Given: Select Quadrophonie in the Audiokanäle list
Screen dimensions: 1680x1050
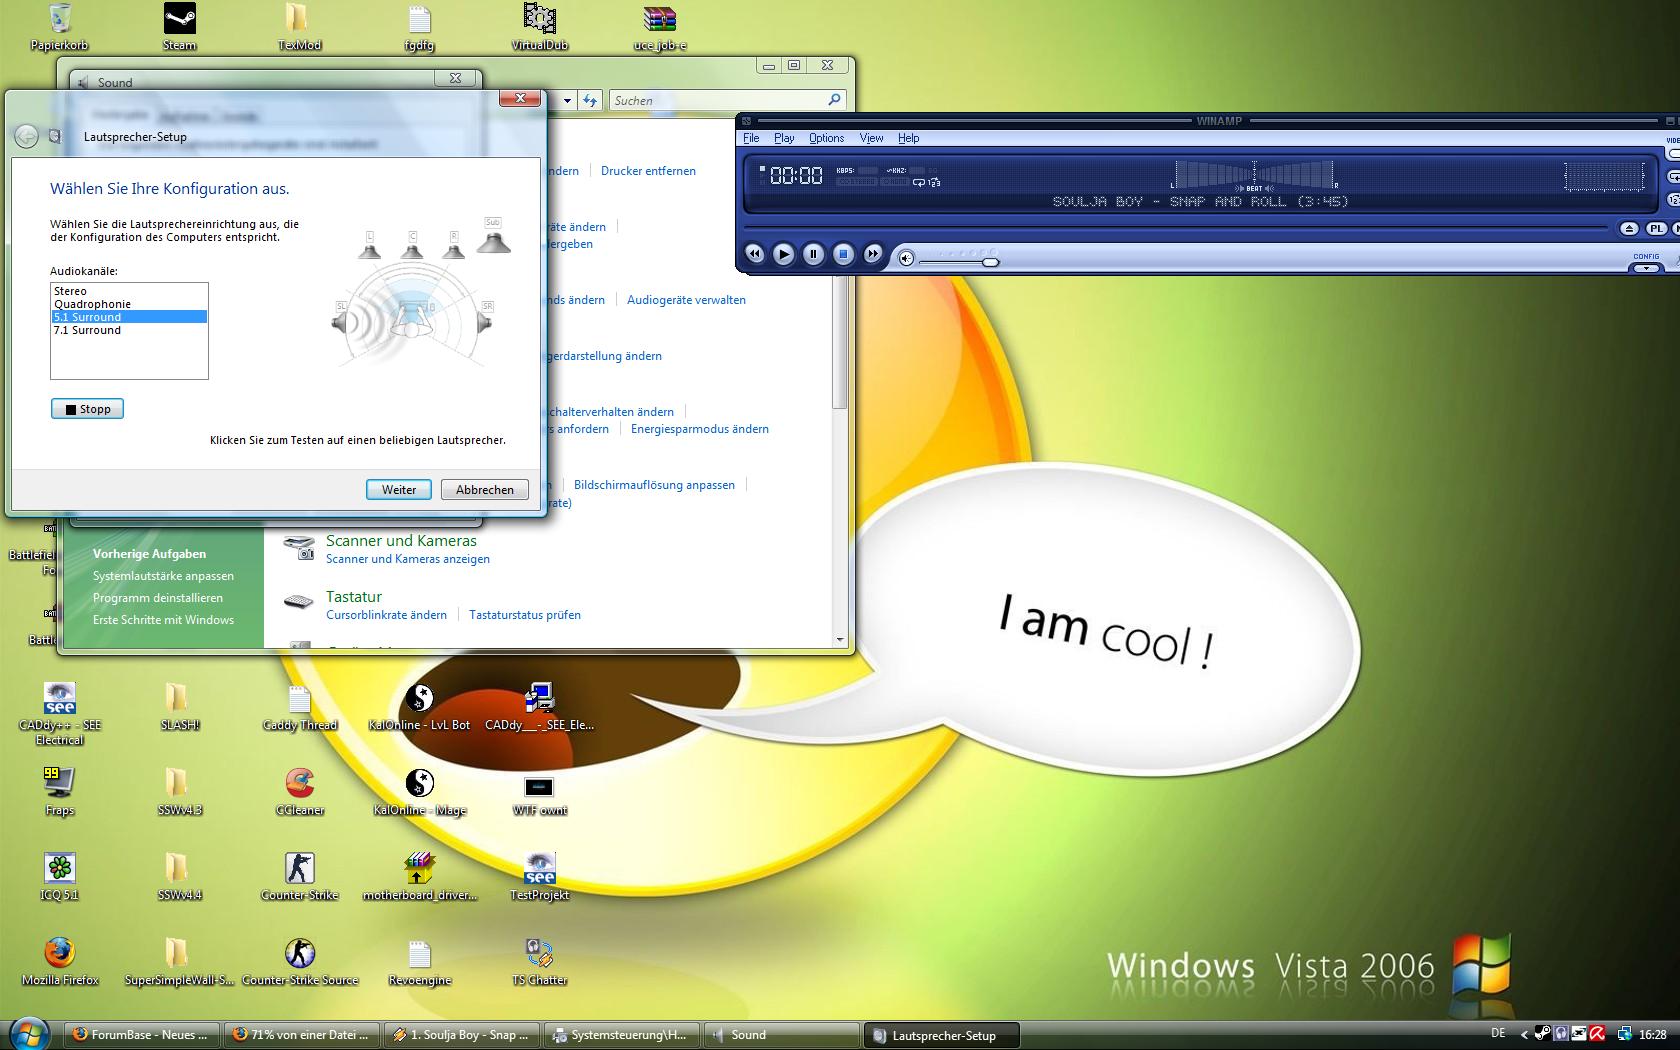Looking at the screenshot, I should (129, 304).
